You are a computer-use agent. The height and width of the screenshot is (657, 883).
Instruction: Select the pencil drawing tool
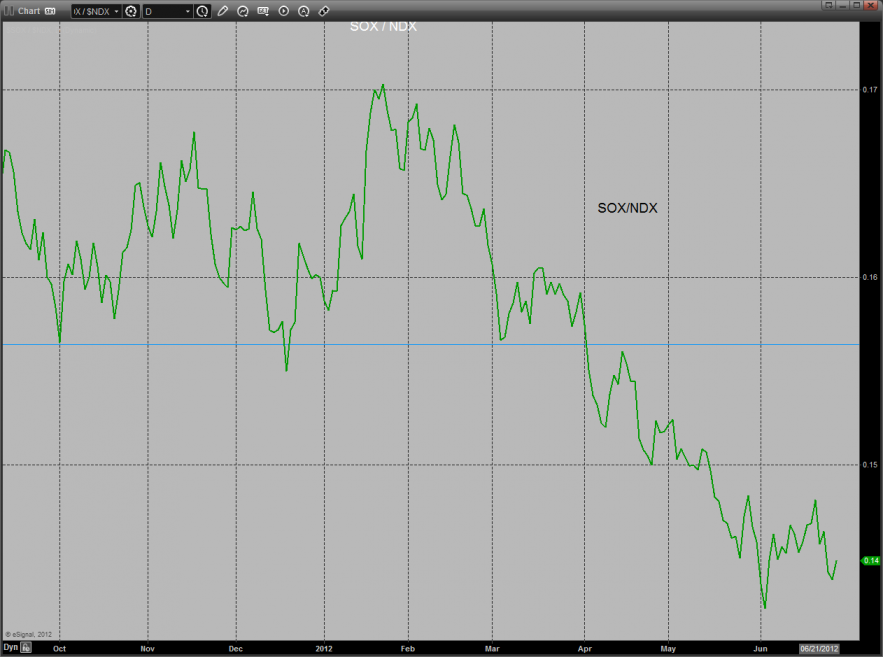point(222,11)
